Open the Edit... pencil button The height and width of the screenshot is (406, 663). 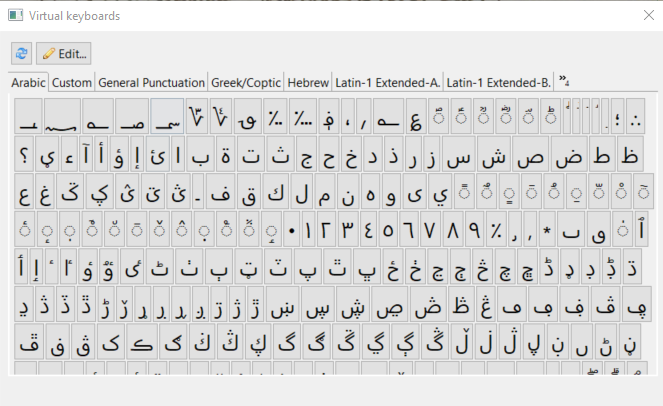point(63,54)
